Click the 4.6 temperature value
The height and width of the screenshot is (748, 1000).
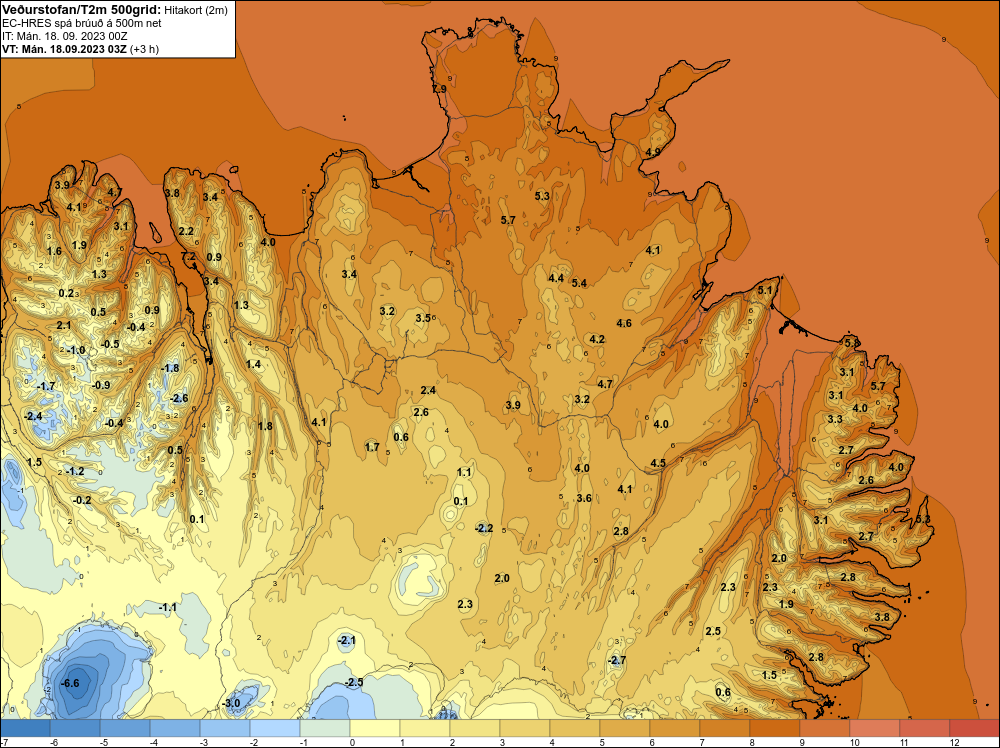[624, 323]
